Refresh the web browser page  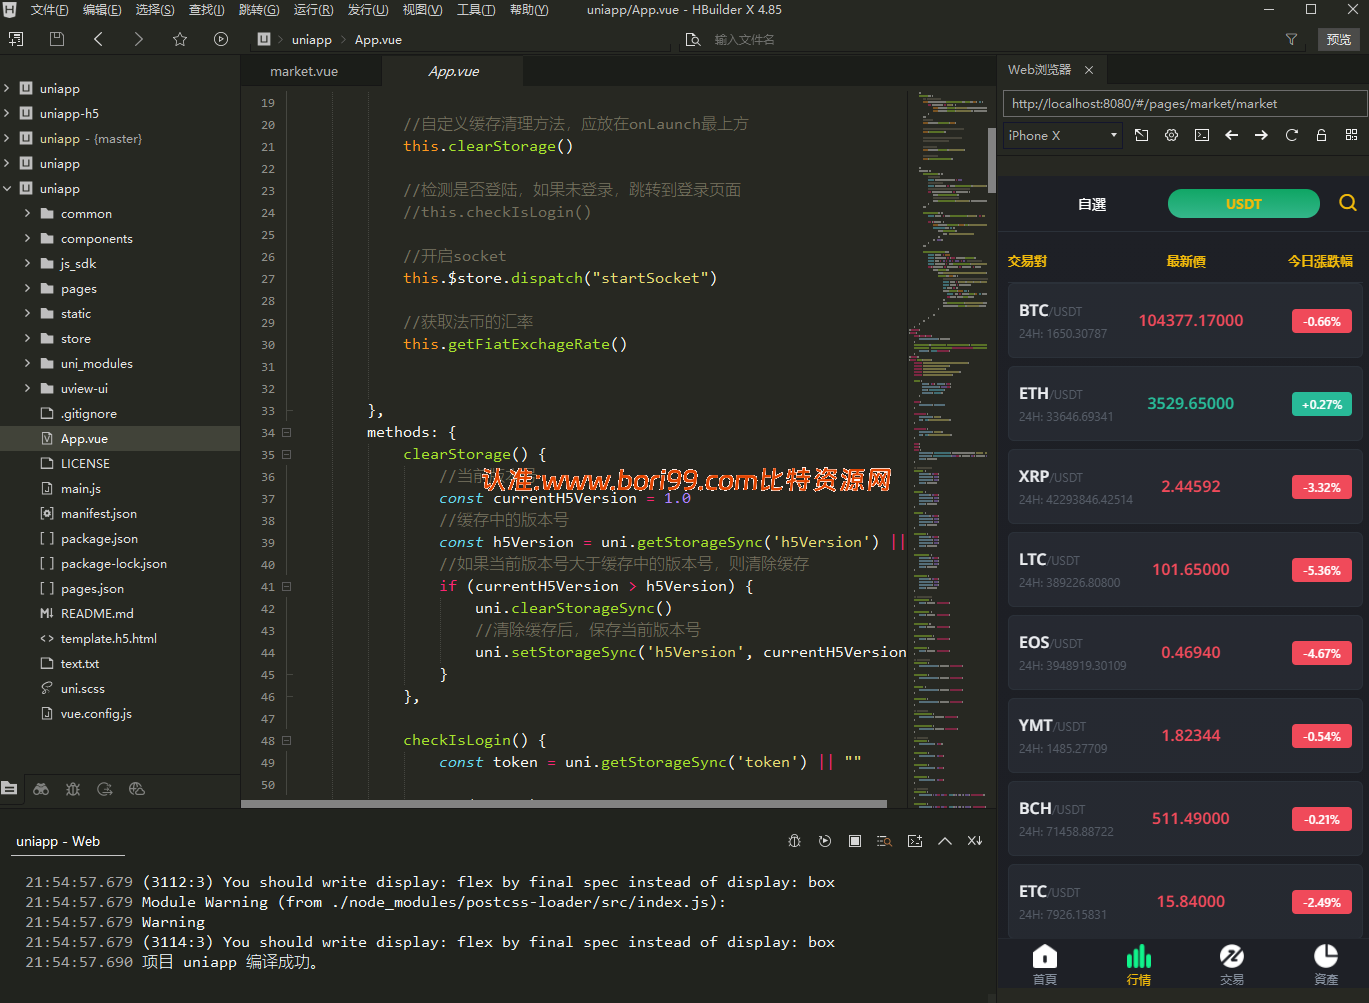1292,135
